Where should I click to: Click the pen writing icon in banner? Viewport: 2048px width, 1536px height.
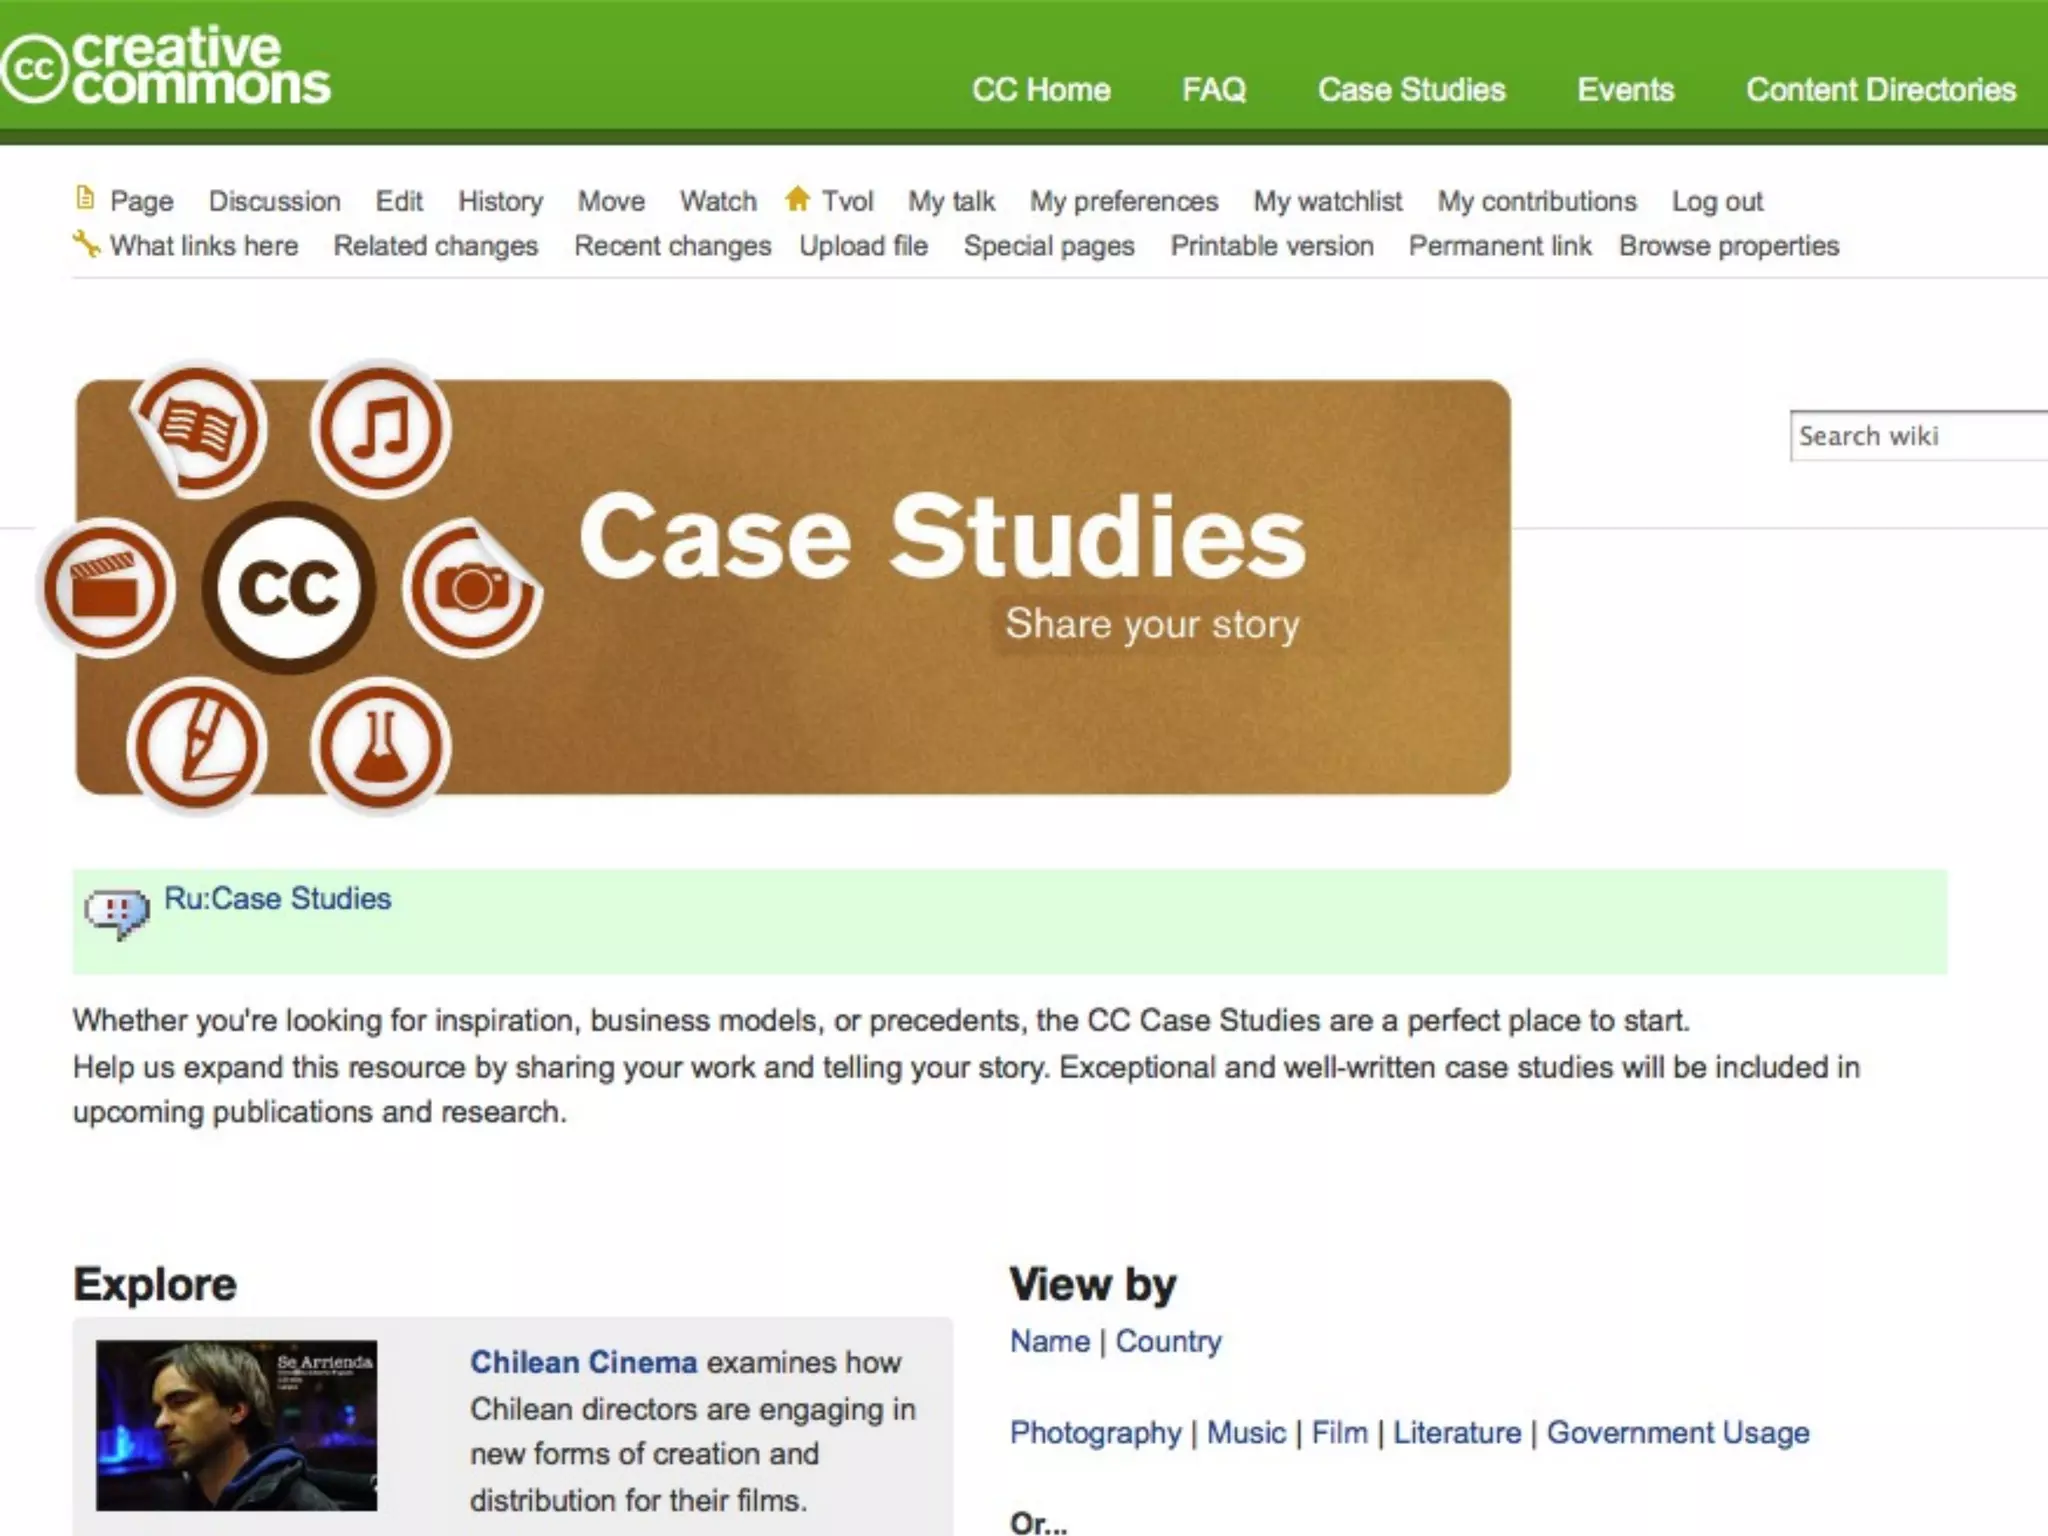click(x=198, y=747)
